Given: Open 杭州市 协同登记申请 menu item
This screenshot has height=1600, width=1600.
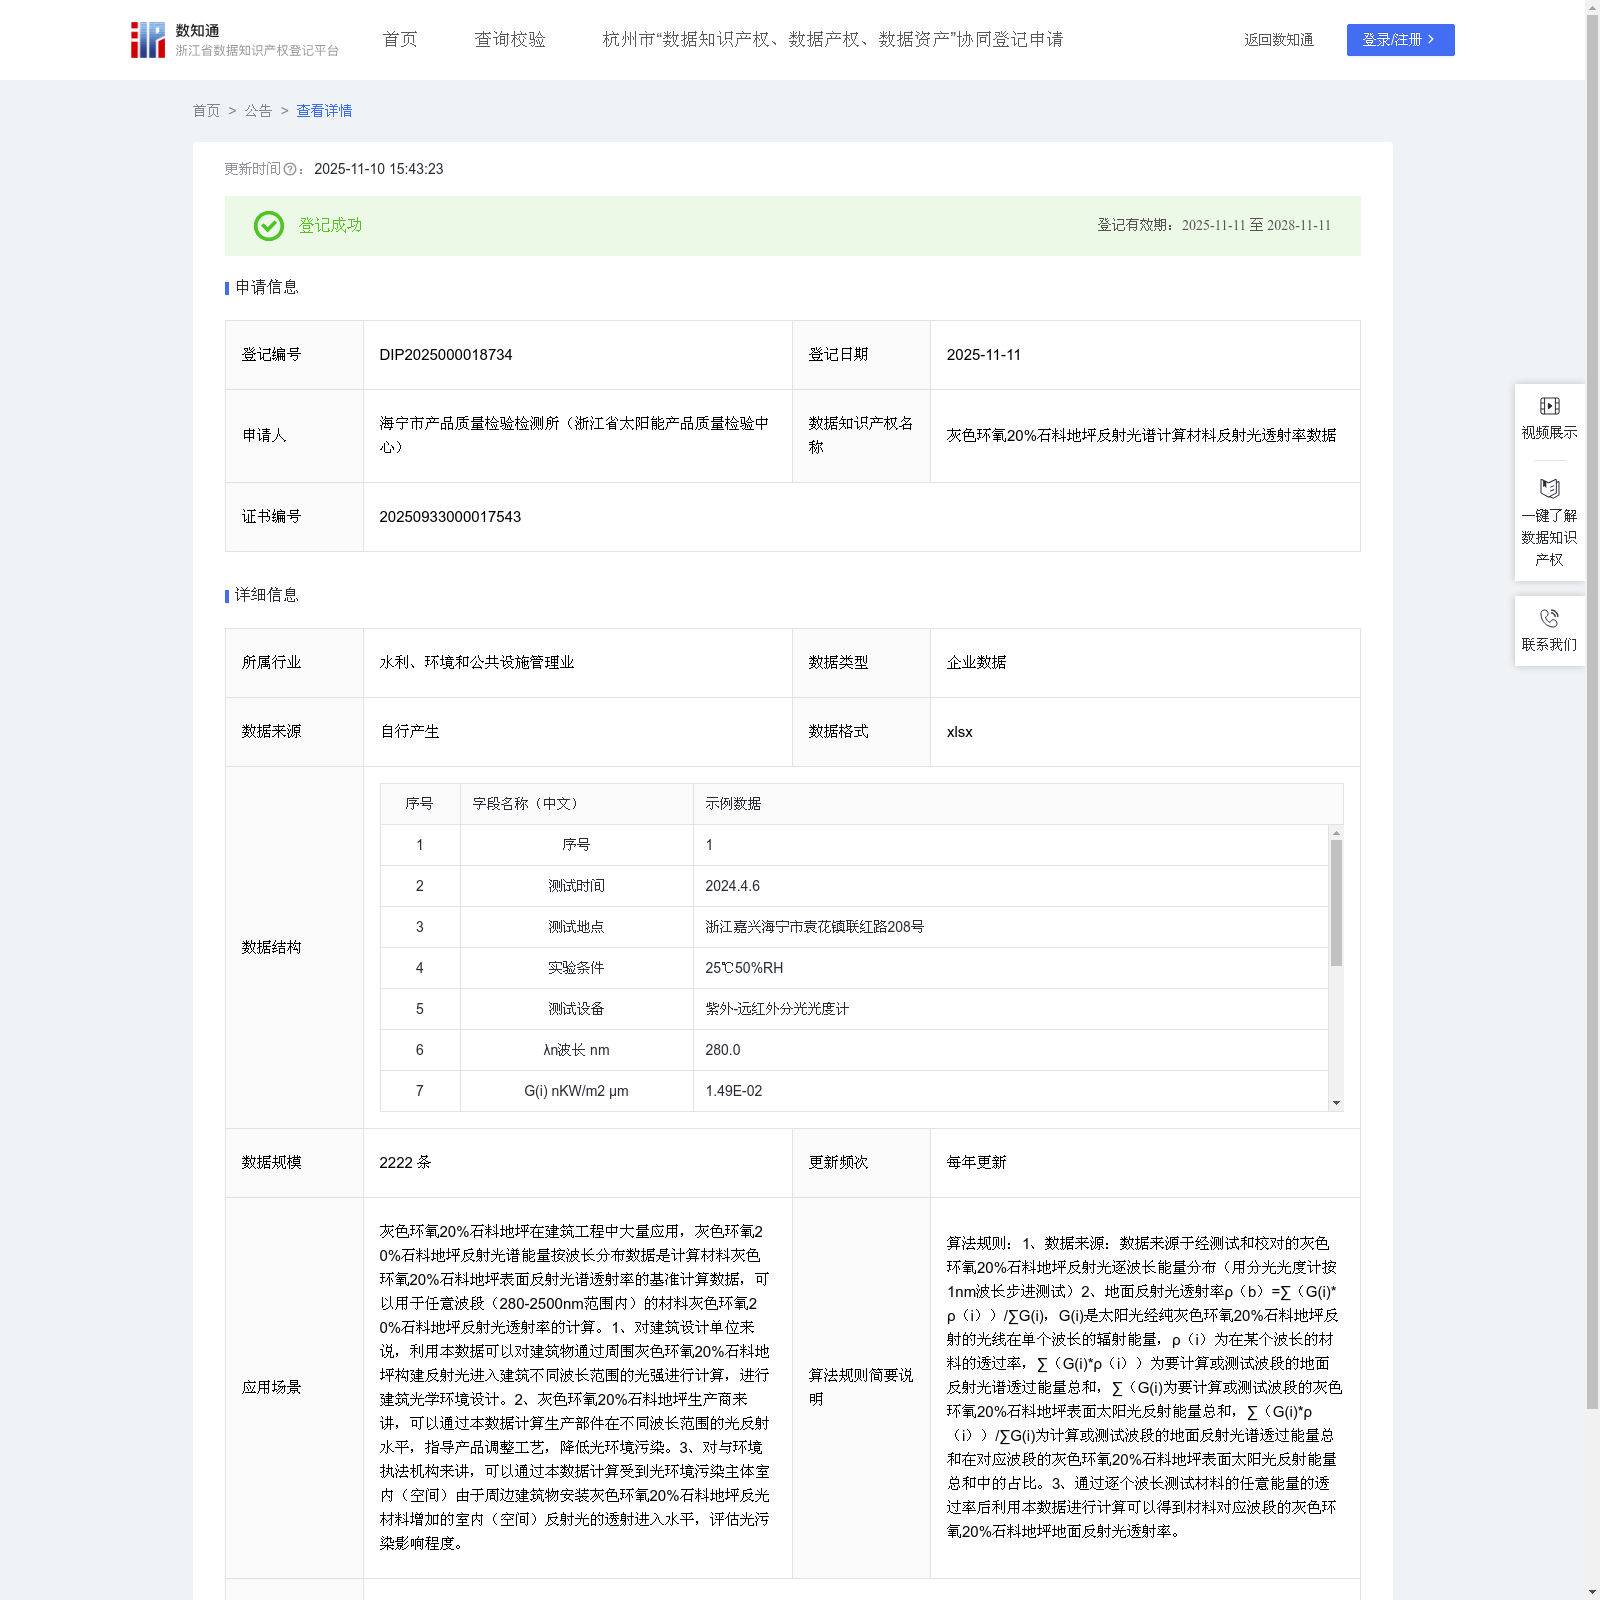Looking at the screenshot, I should coord(832,40).
